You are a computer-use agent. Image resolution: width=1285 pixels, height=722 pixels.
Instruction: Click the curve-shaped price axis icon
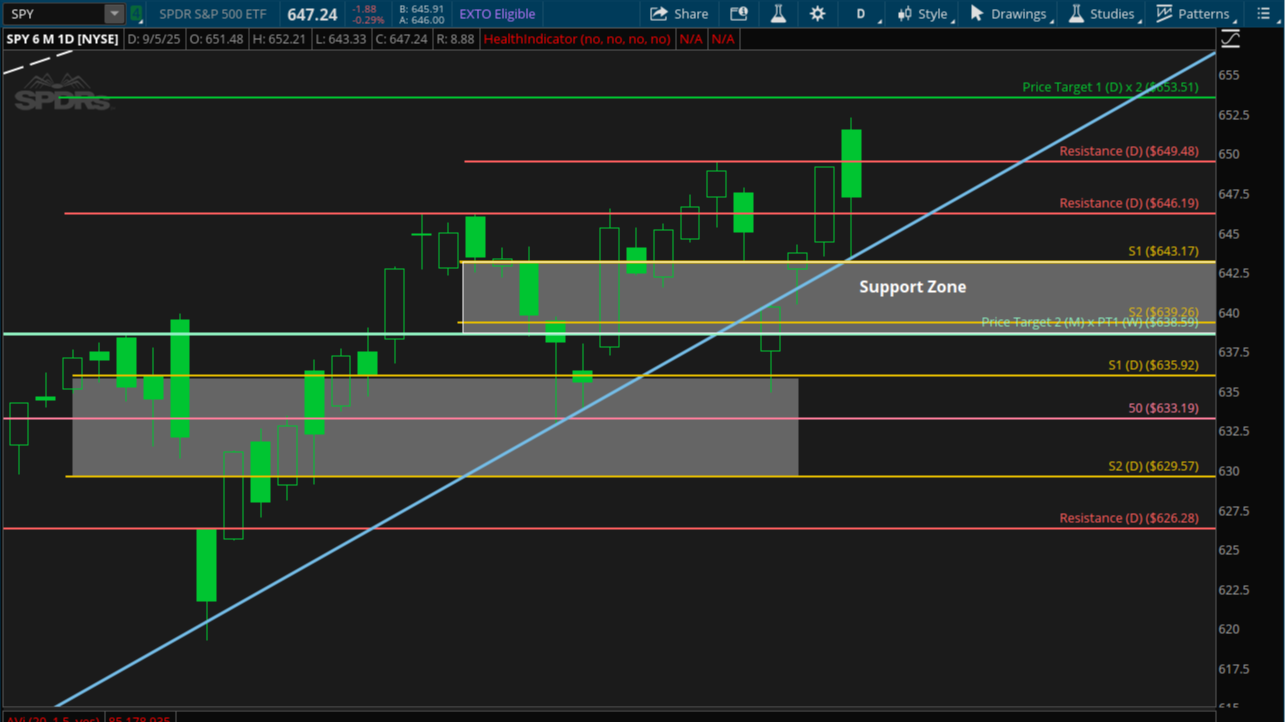click(x=1231, y=39)
